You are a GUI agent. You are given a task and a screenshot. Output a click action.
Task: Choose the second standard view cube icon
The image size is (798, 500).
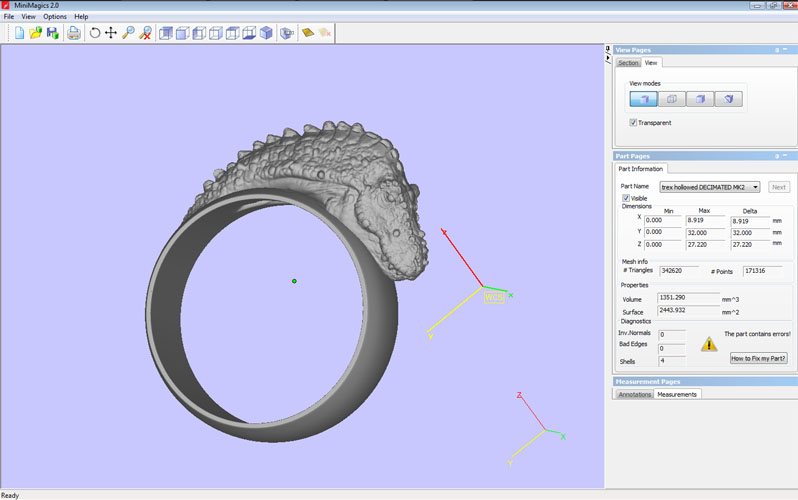(x=182, y=33)
